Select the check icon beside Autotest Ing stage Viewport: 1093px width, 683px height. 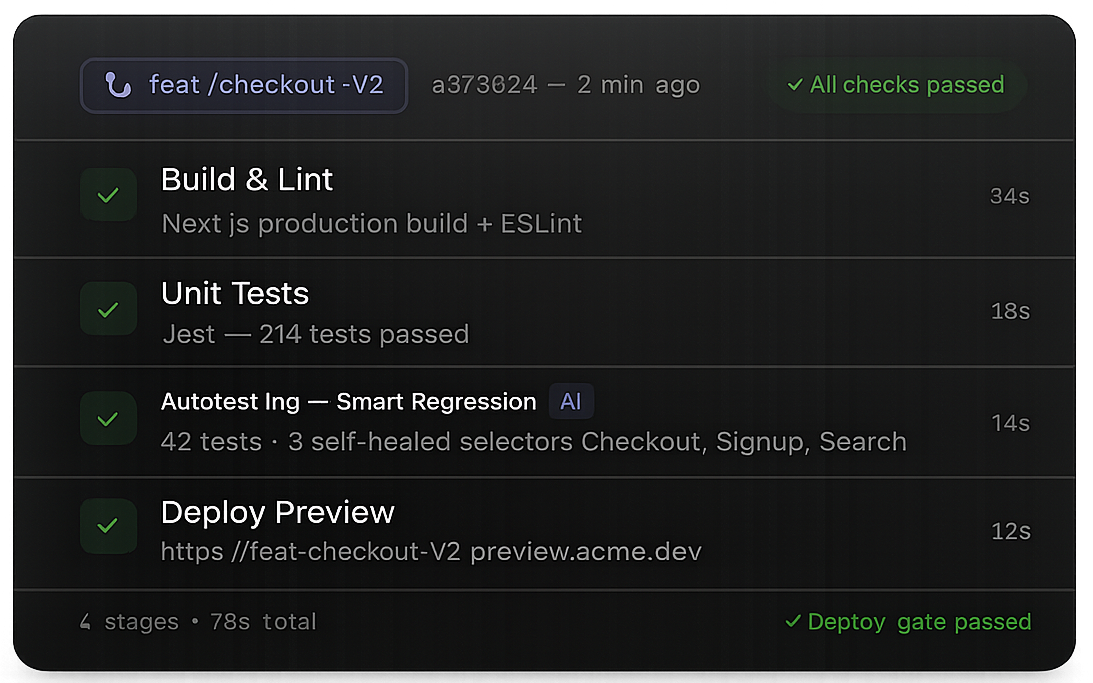108,418
